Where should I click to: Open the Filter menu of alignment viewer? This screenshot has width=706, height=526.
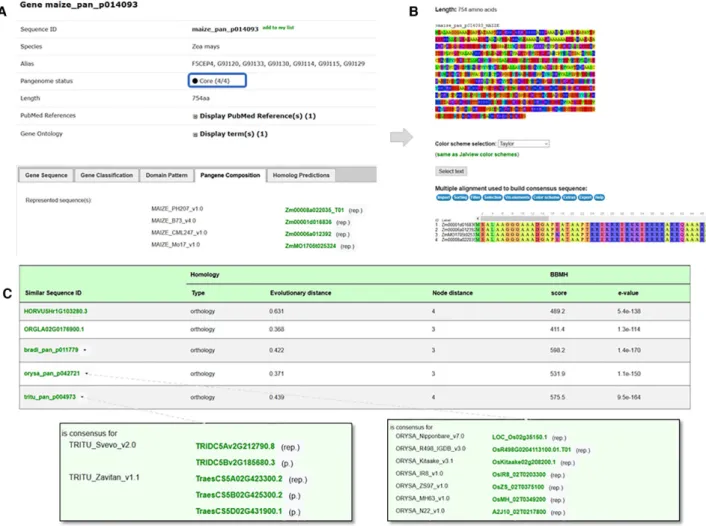pos(475,197)
